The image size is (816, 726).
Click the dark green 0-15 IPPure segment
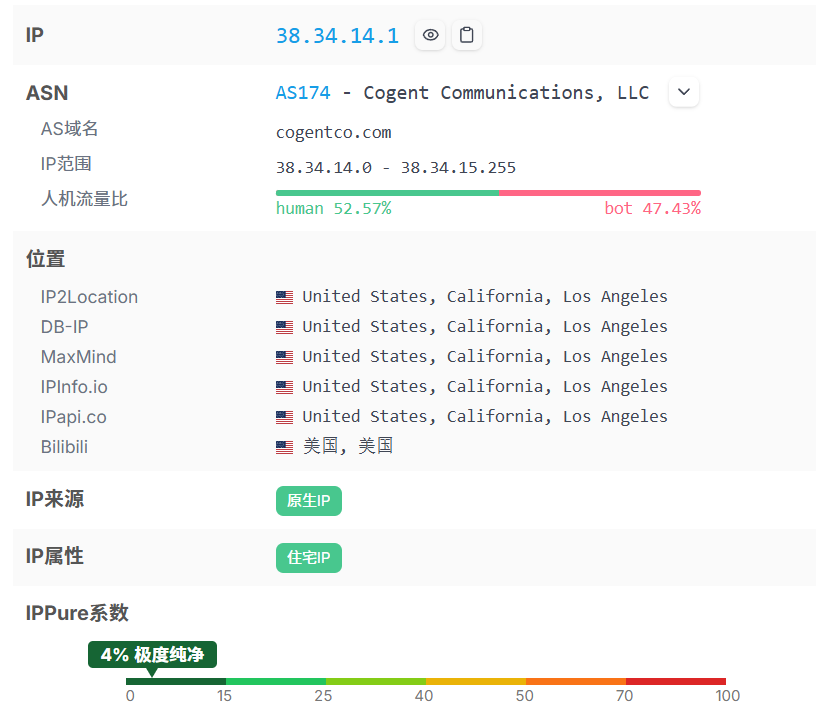click(x=176, y=681)
